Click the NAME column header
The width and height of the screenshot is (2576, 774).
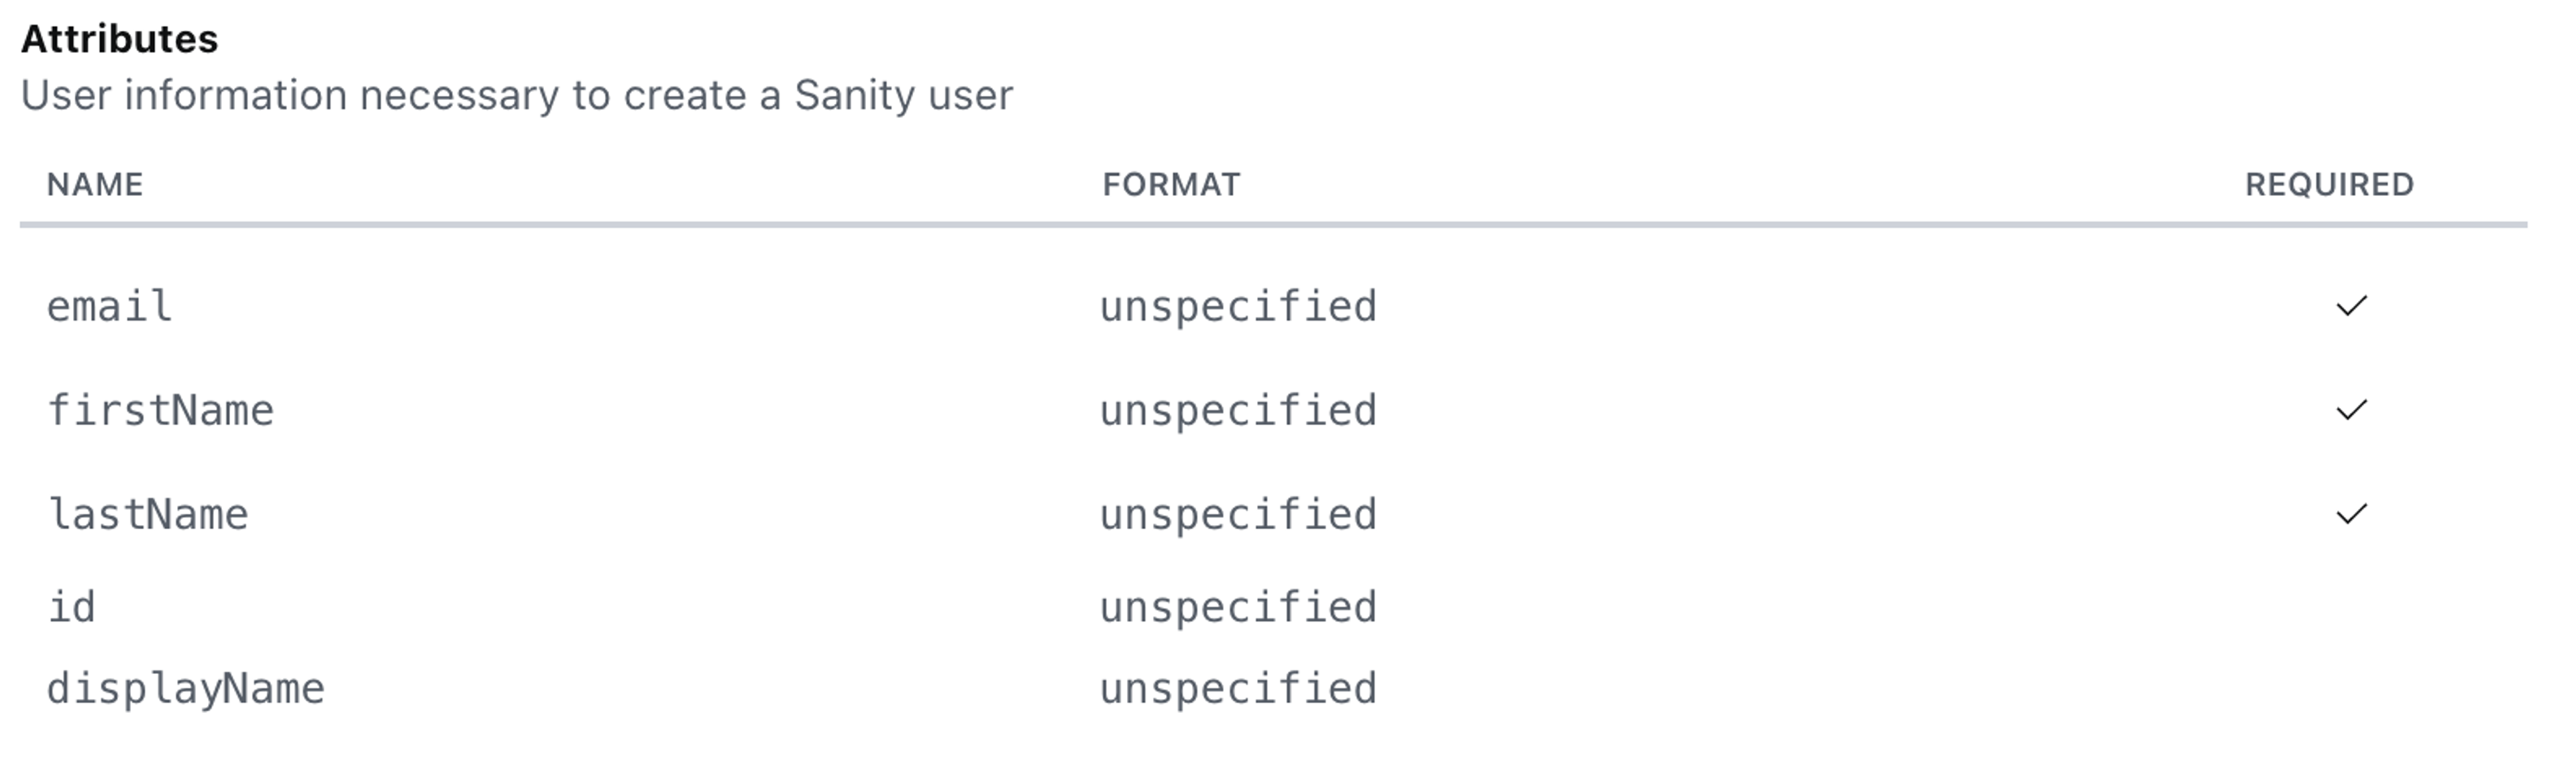pos(95,185)
